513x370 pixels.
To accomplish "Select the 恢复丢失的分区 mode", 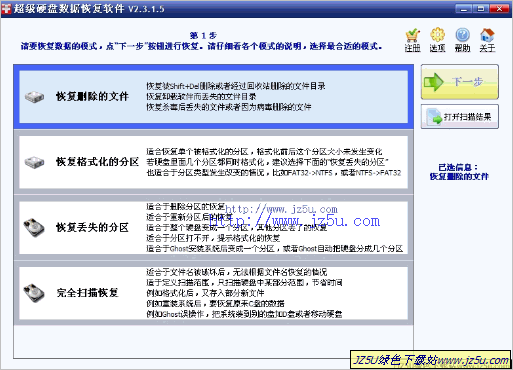I will point(213,228).
